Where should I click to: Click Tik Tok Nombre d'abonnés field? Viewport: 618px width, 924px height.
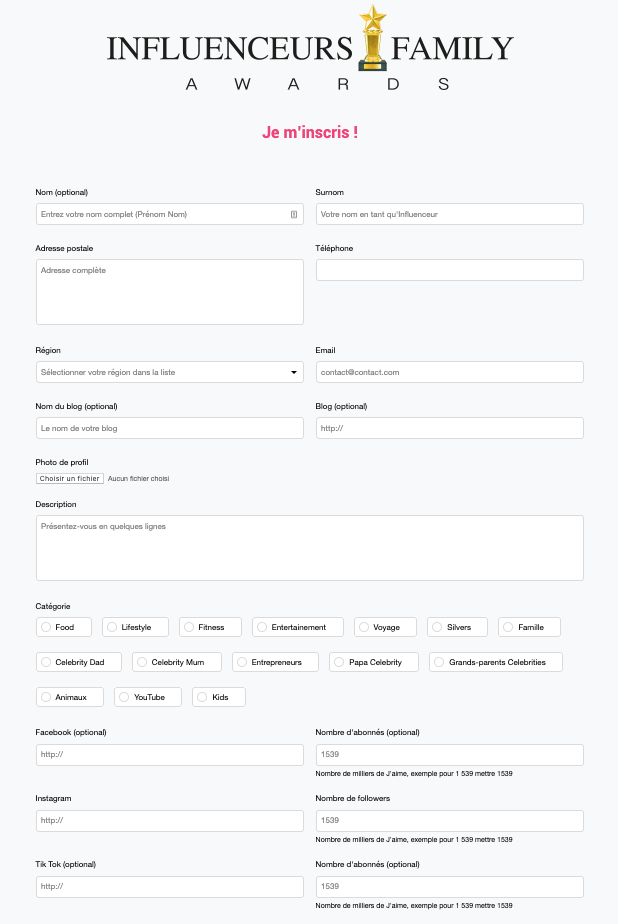pyautogui.click(x=450, y=887)
